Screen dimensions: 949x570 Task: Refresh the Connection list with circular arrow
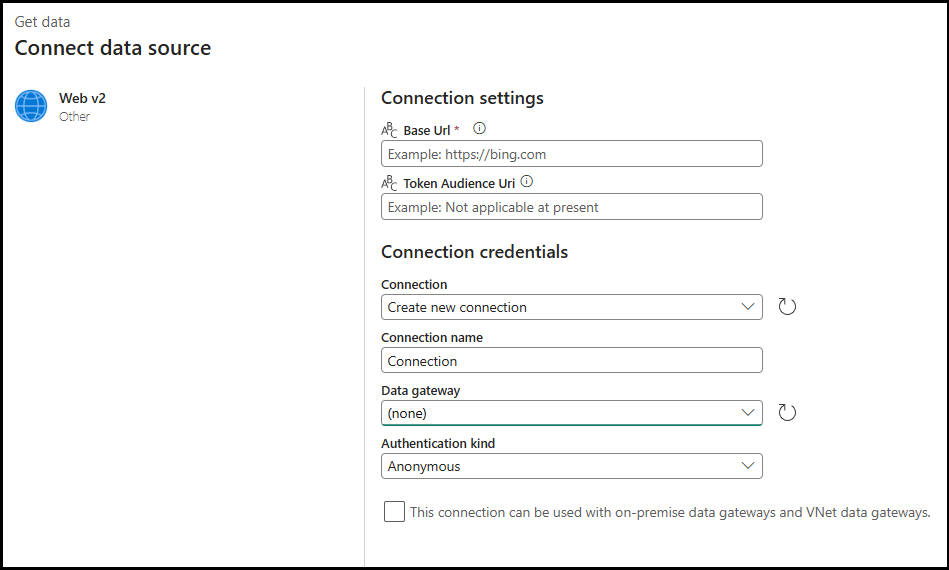coord(787,307)
